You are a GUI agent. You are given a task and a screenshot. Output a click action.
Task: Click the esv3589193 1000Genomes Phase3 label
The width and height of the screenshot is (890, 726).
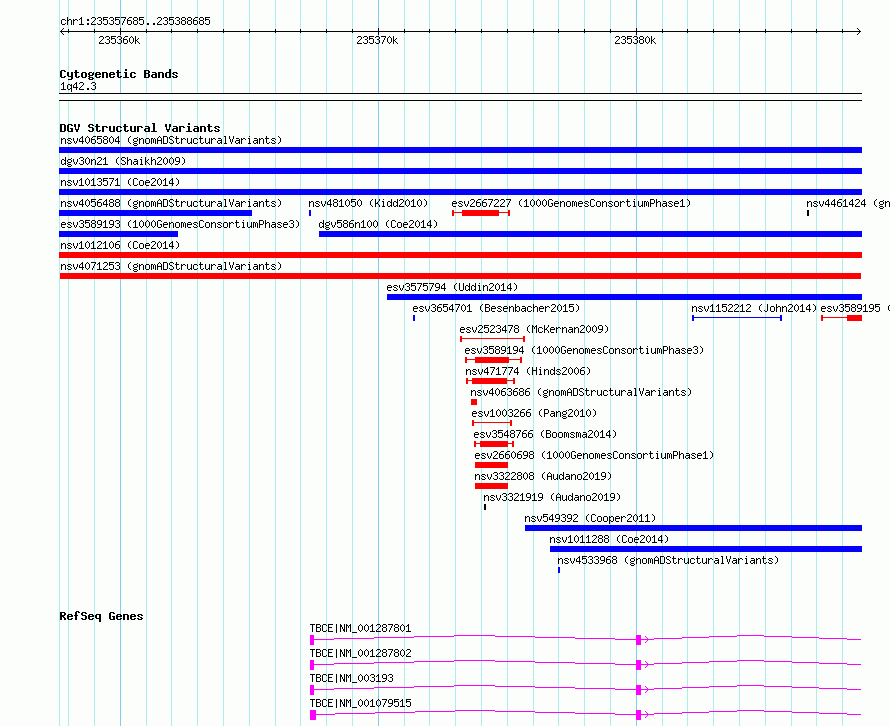(180, 224)
